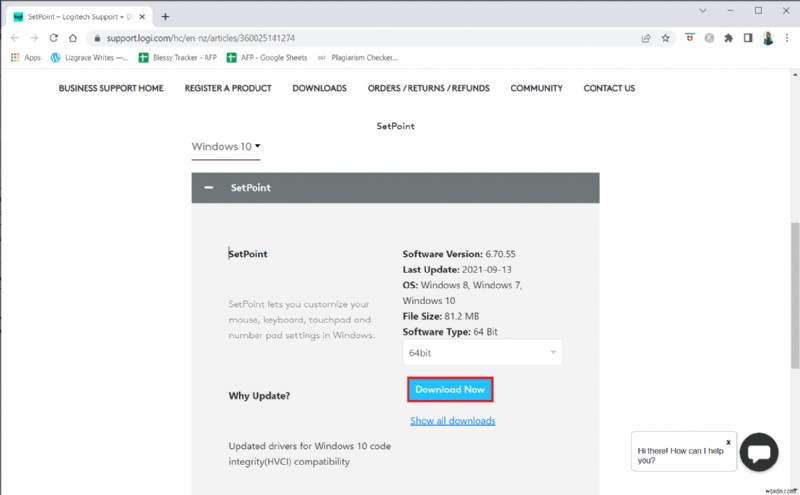Viewport: 800px width, 495px height.
Task: Open the Plagiarism Checker bookmark
Action: [357, 58]
